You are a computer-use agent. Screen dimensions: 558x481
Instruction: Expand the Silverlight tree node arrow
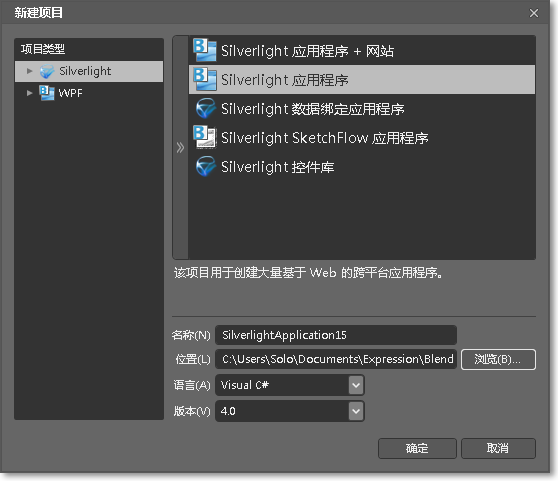pos(30,71)
